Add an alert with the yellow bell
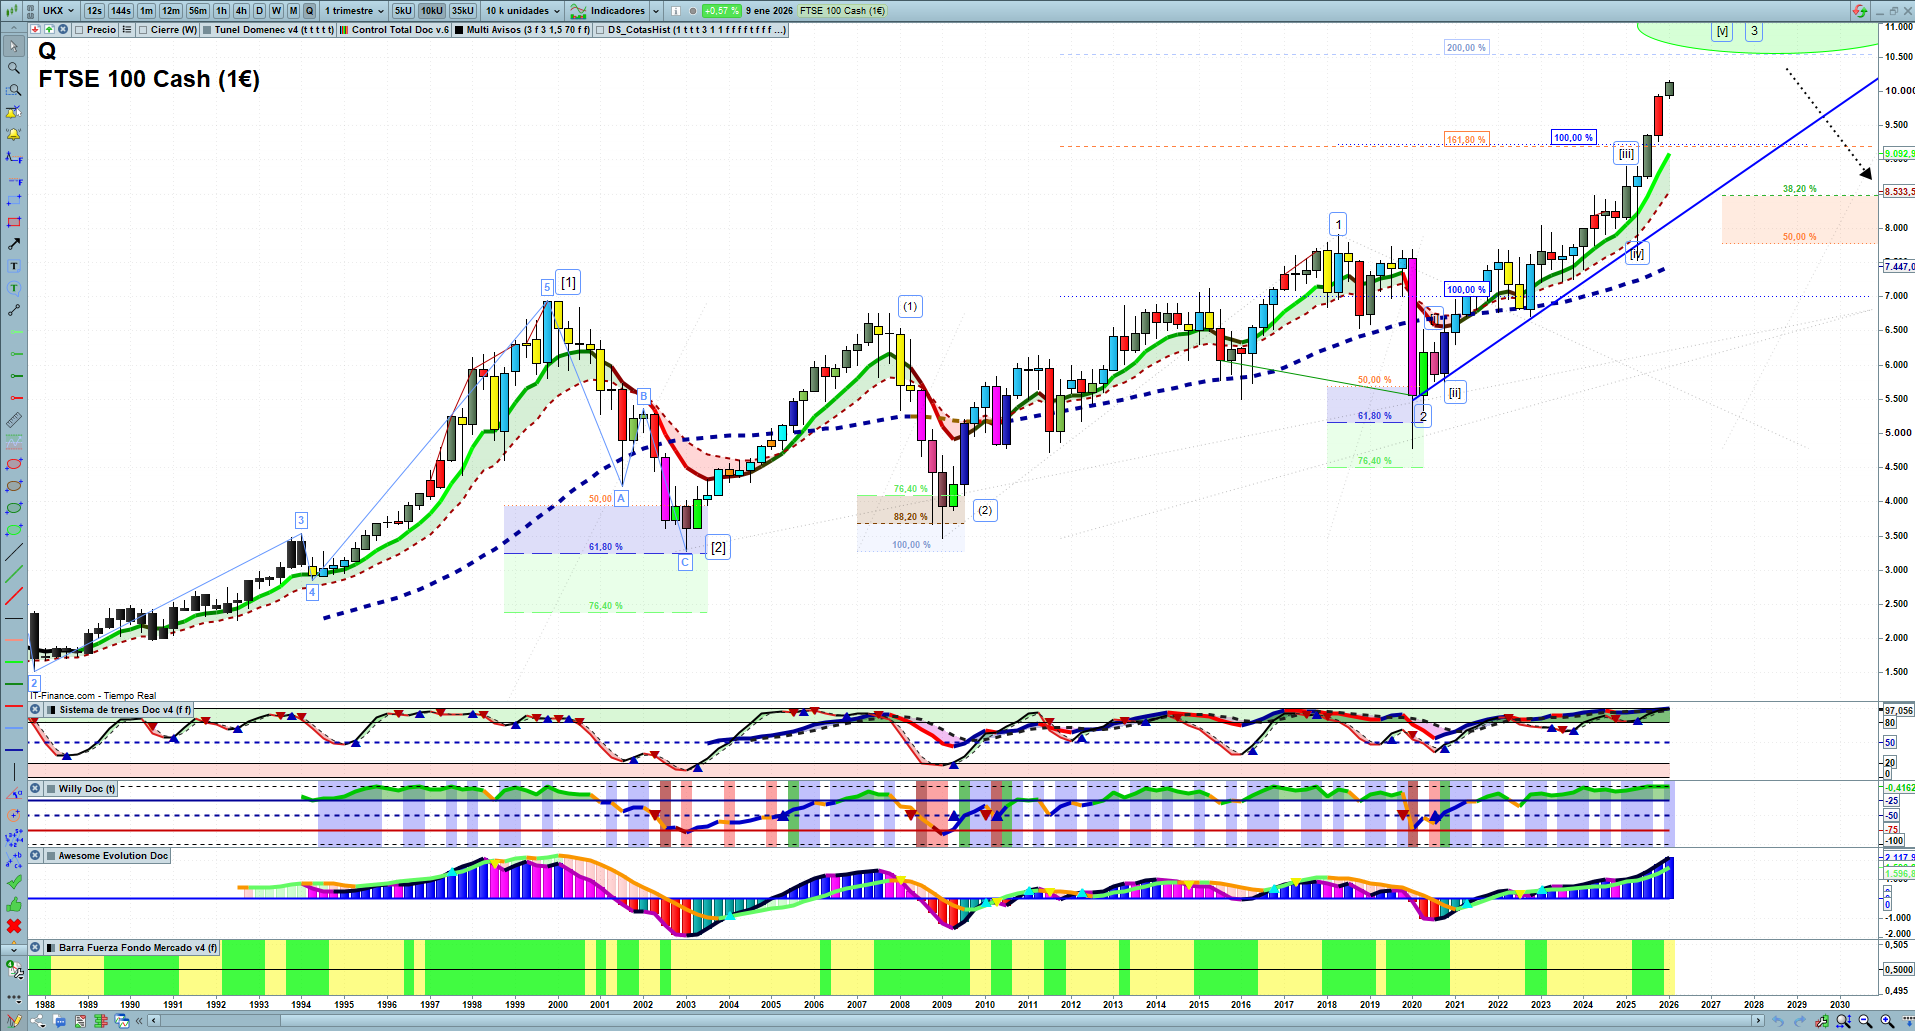 (14, 134)
